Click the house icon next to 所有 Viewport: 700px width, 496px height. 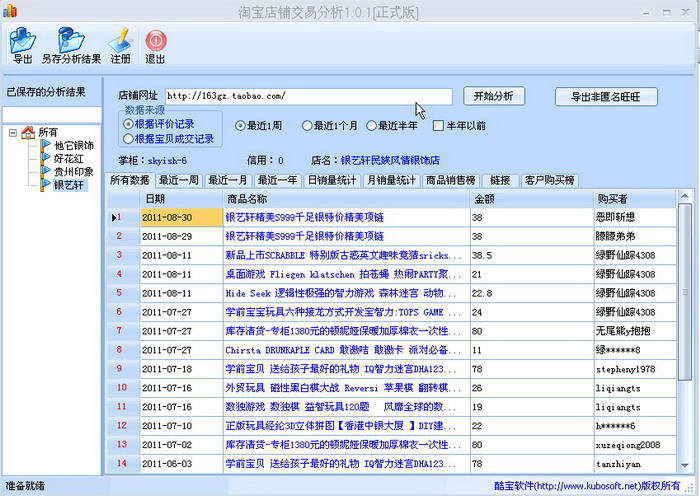(x=28, y=132)
